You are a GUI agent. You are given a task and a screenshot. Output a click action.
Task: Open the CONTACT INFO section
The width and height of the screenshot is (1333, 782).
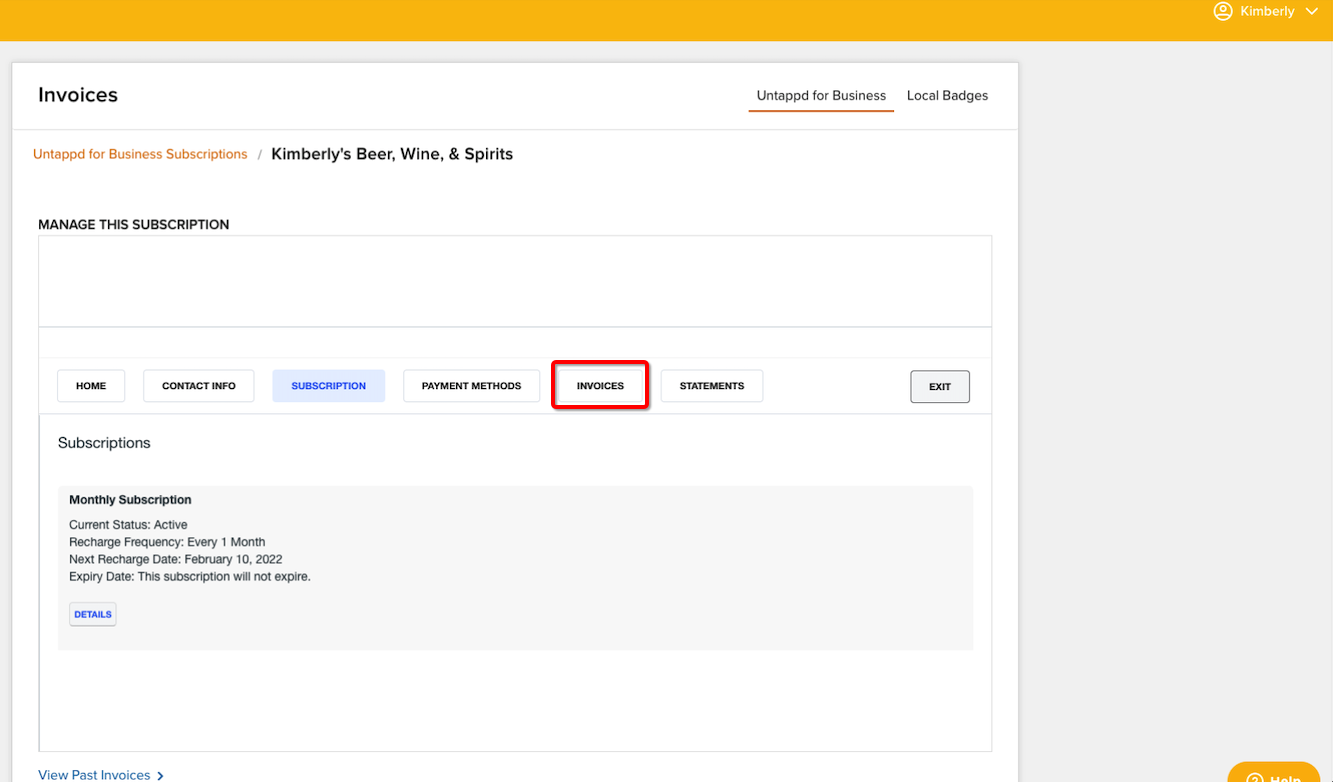[199, 386]
